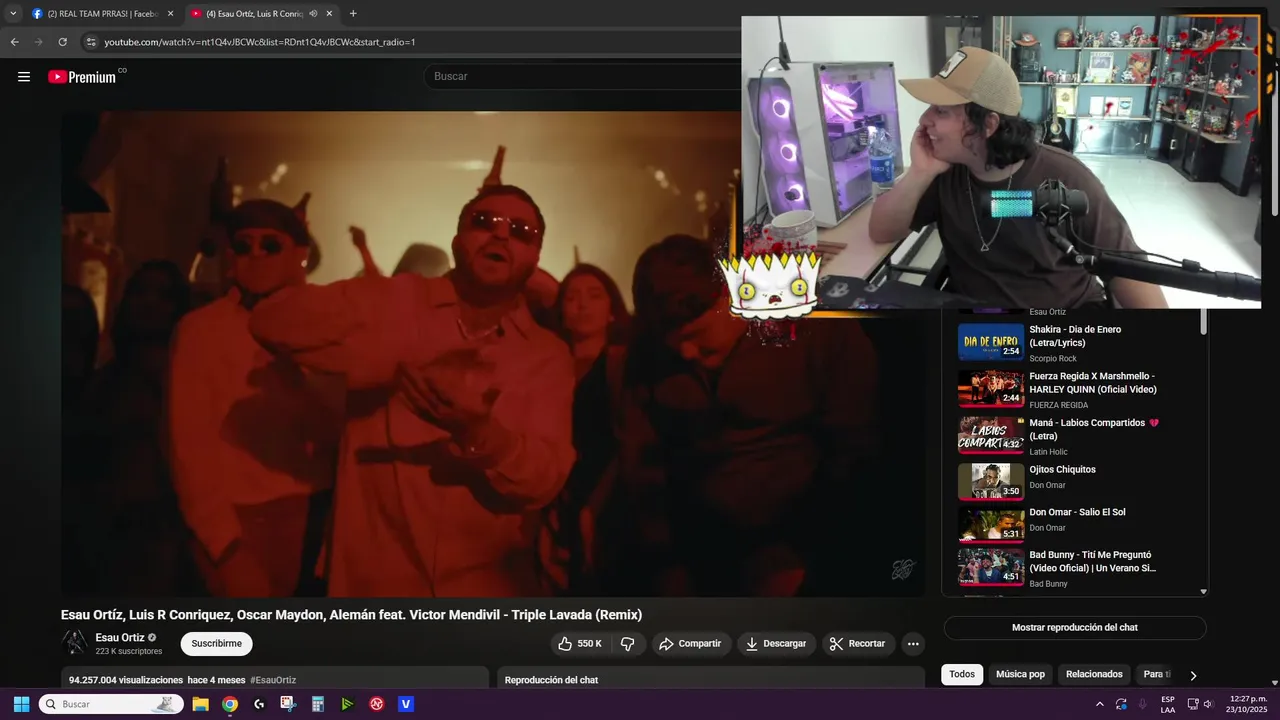Screen dimensions: 1280x720
Task: Open Logitech G HUB from taskbar
Action: click(259, 704)
